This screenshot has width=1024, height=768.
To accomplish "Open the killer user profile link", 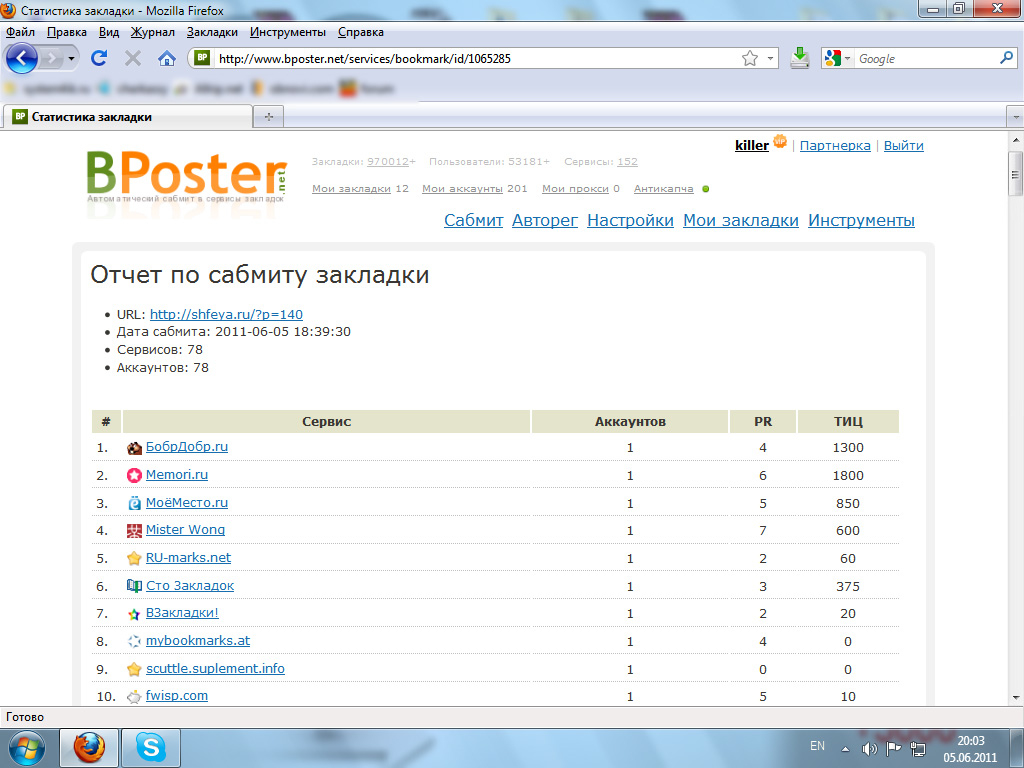I will 752,146.
